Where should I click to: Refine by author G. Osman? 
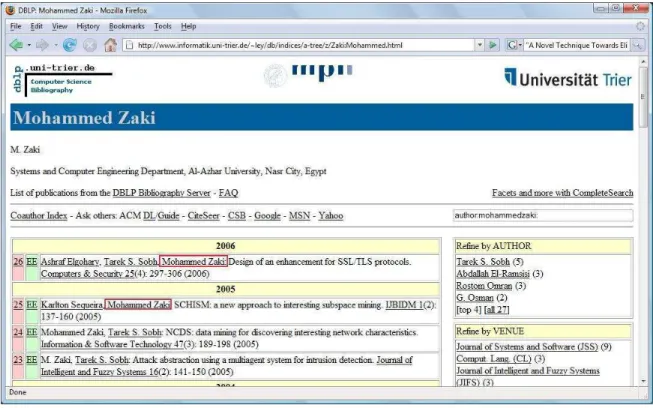pos(475,297)
